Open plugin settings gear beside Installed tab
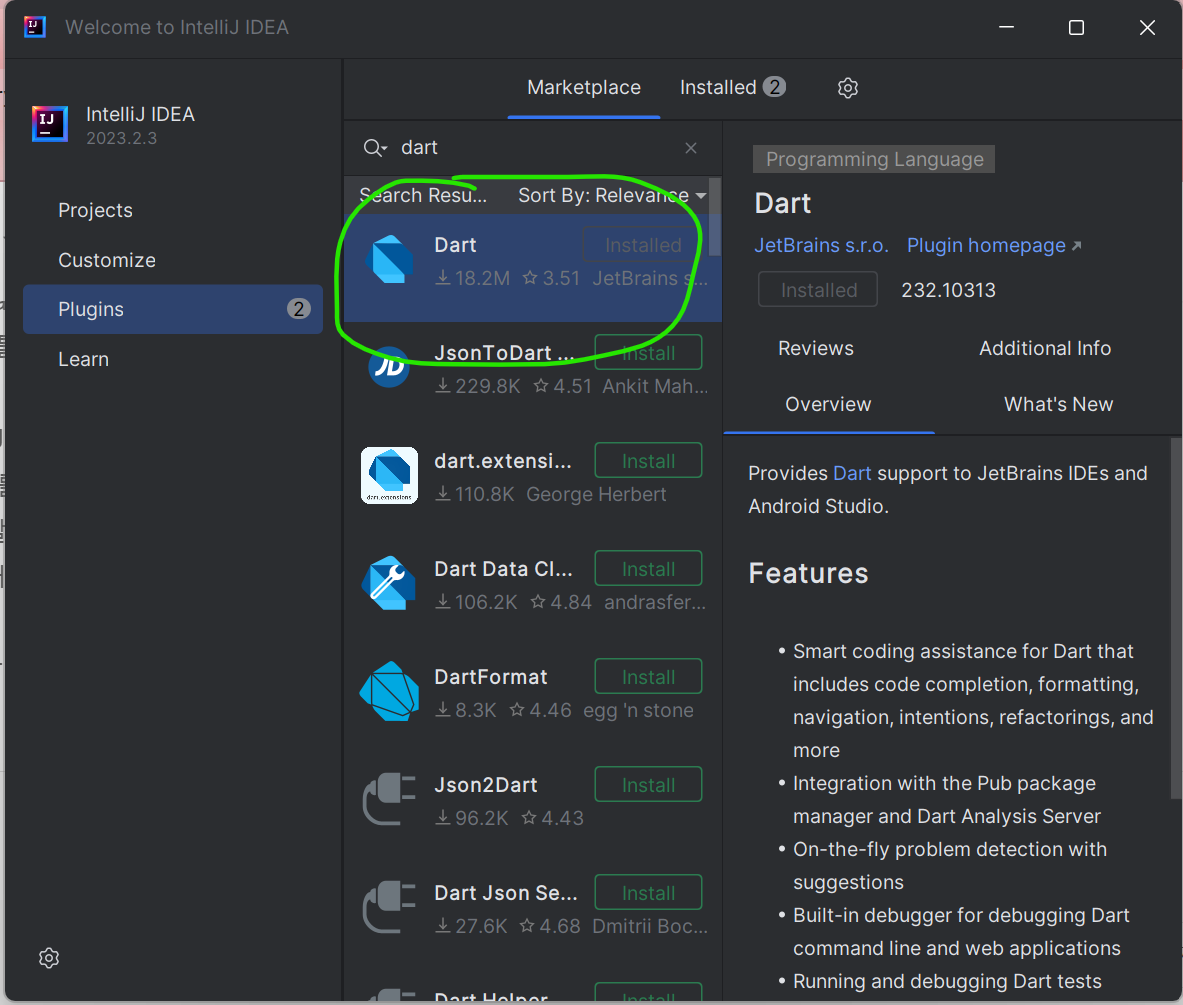The image size is (1183, 1005). point(847,88)
